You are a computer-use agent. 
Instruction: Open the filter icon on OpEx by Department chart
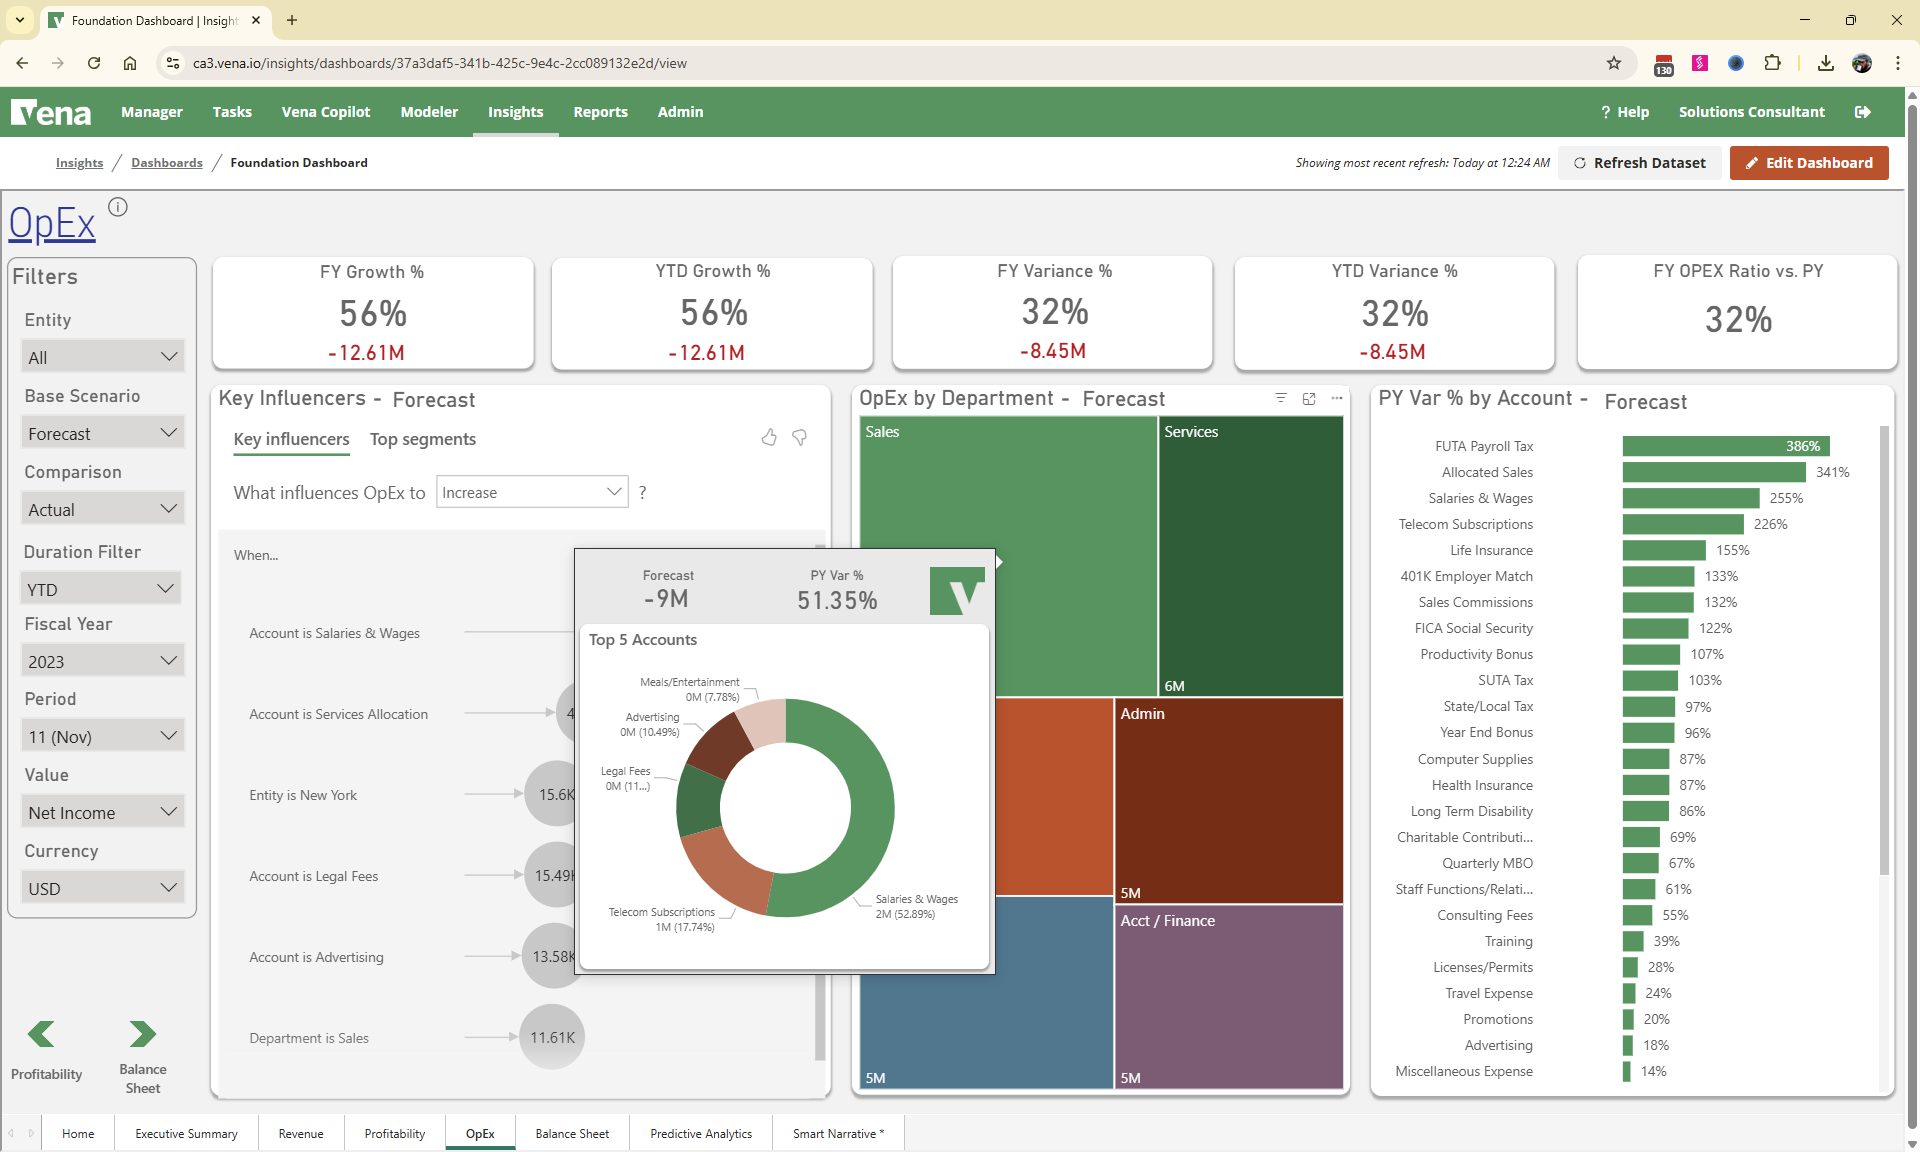click(x=1281, y=398)
